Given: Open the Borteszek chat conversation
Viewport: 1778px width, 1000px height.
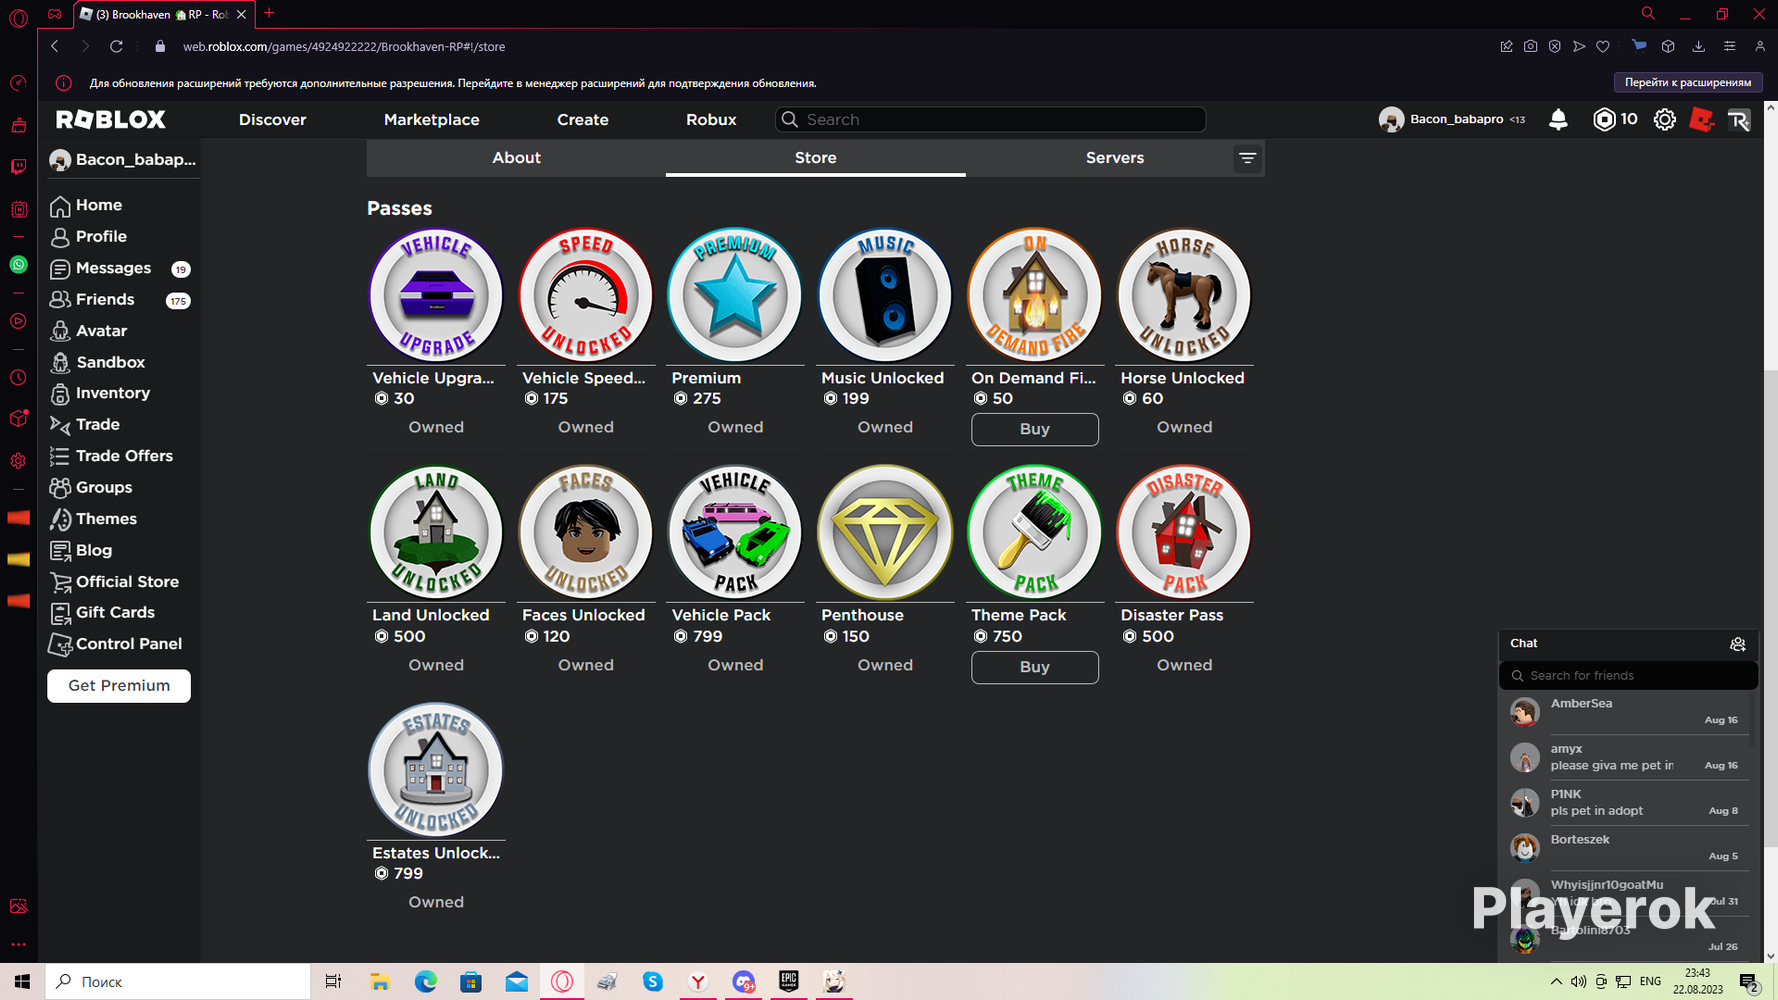Looking at the screenshot, I should (1626, 847).
